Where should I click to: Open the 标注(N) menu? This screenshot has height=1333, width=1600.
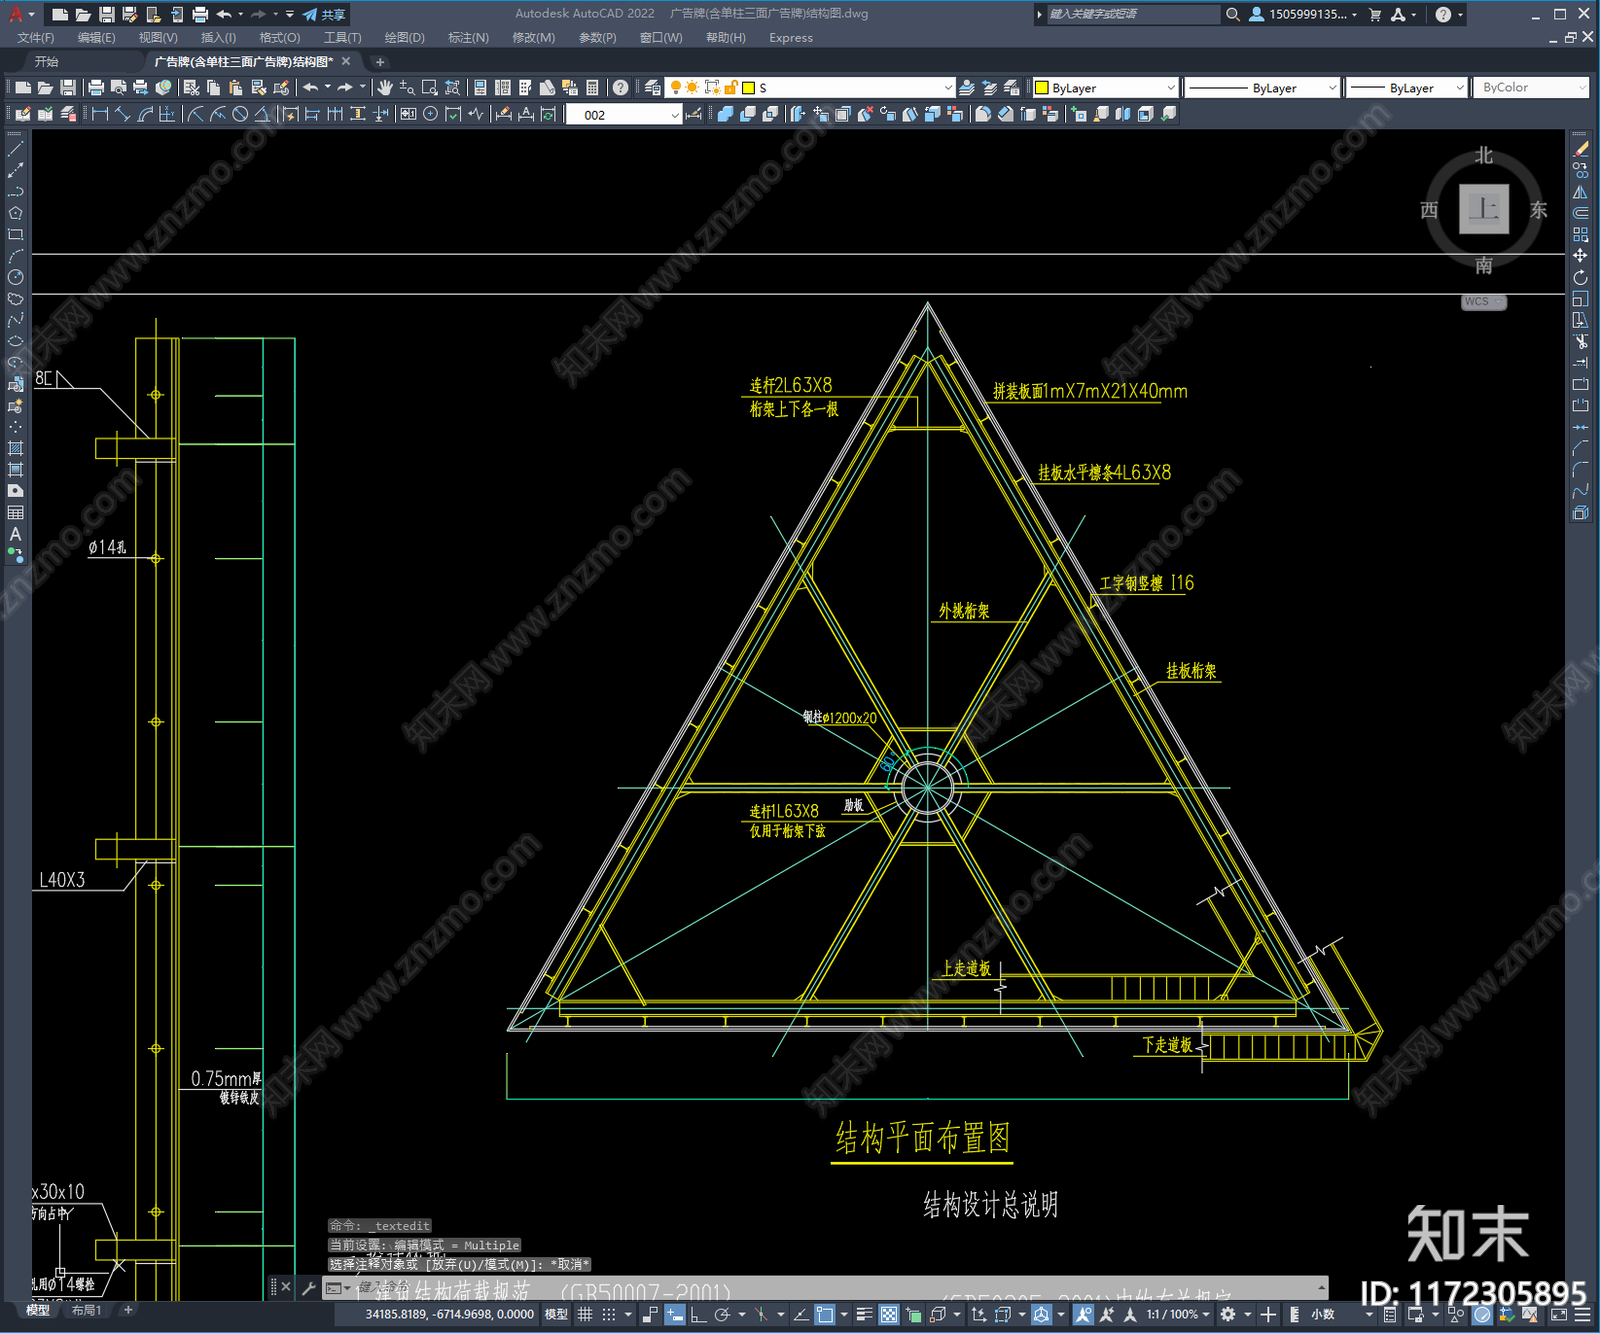tap(468, 38)
